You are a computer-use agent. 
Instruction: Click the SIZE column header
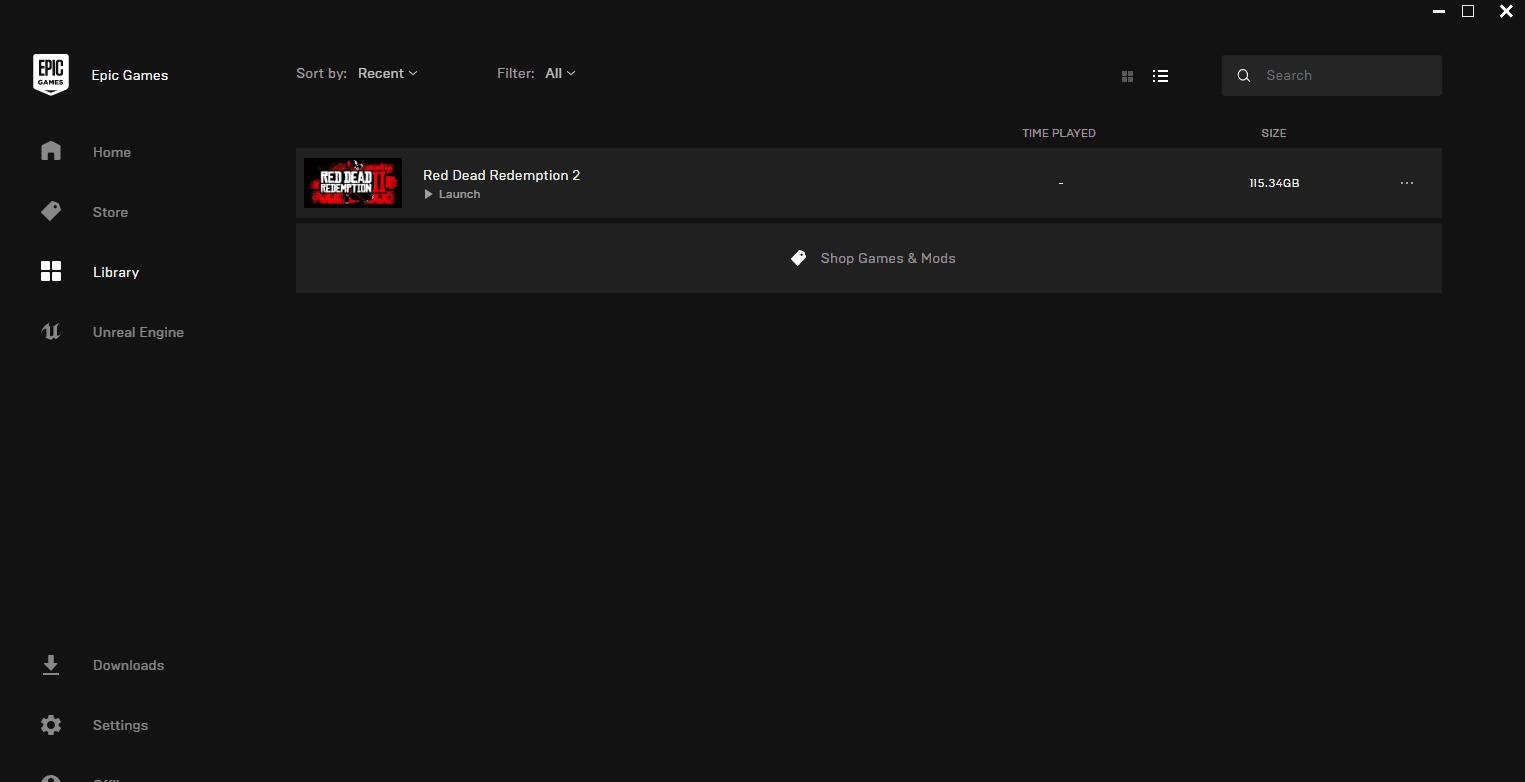(x=1273, y=133)
